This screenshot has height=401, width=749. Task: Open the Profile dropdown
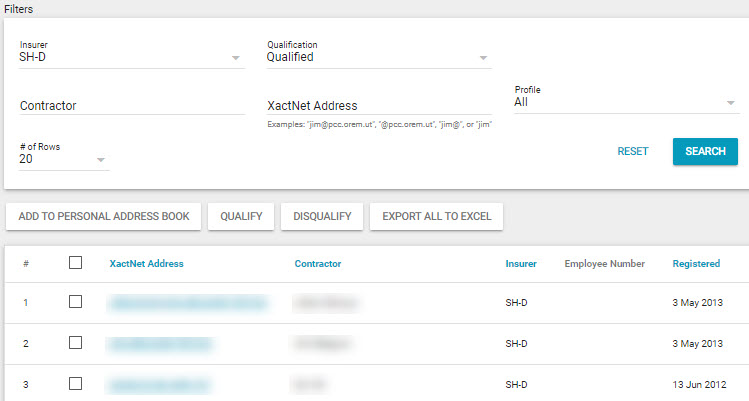tap(626, 101)
